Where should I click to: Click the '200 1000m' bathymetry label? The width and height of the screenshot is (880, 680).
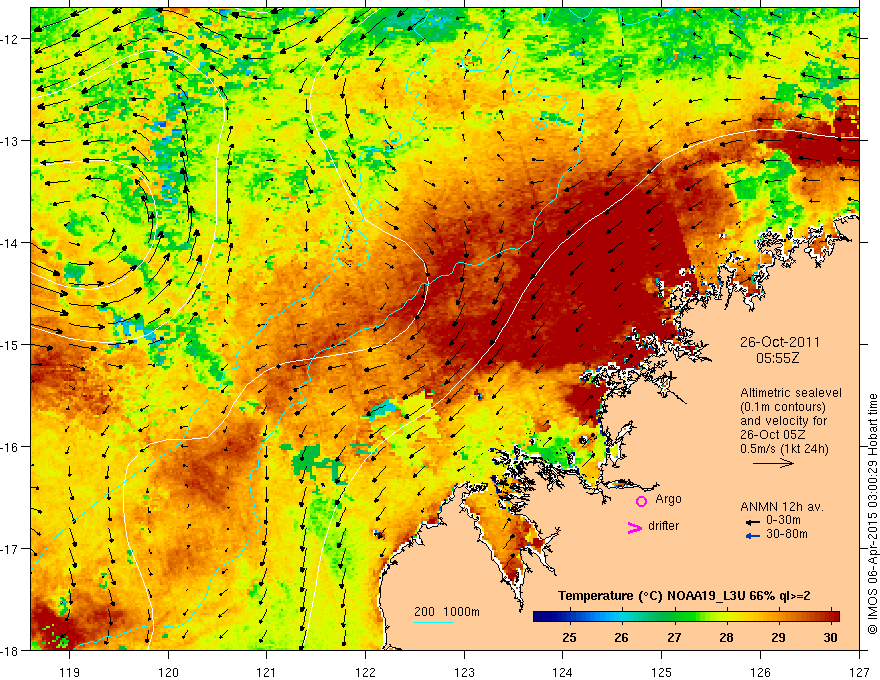point(447,612)
